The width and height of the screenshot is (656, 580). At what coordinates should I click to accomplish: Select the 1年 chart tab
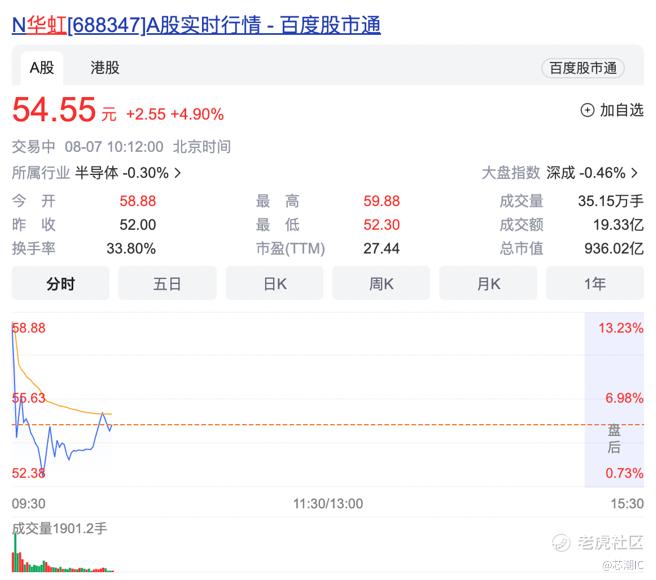pos(595,284)
